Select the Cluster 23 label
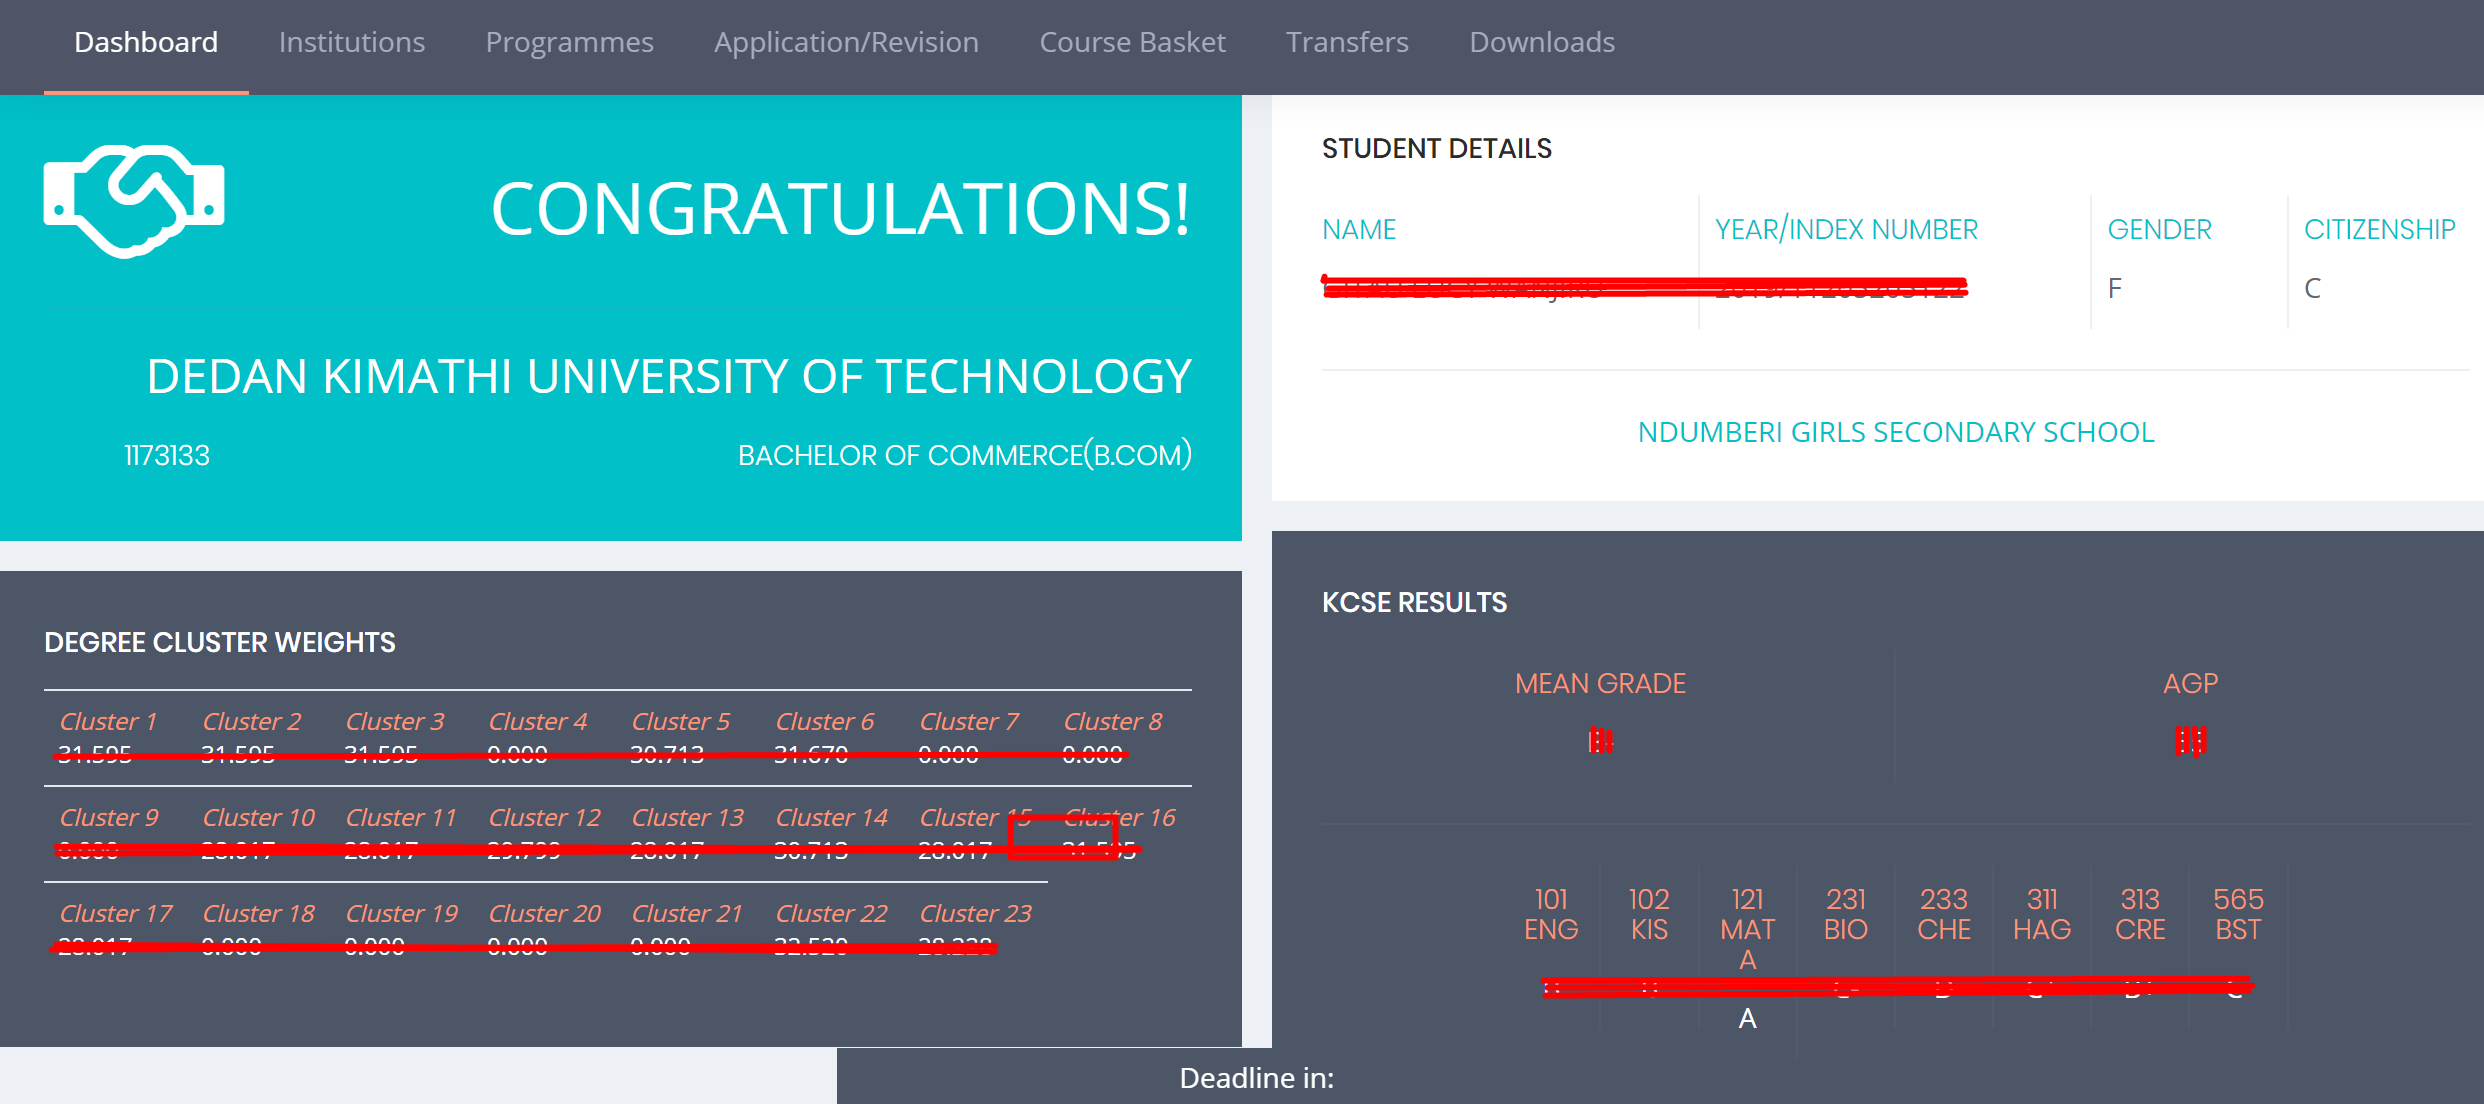The height and width of the screenshot is (1104, 2484). pos(975,914)
